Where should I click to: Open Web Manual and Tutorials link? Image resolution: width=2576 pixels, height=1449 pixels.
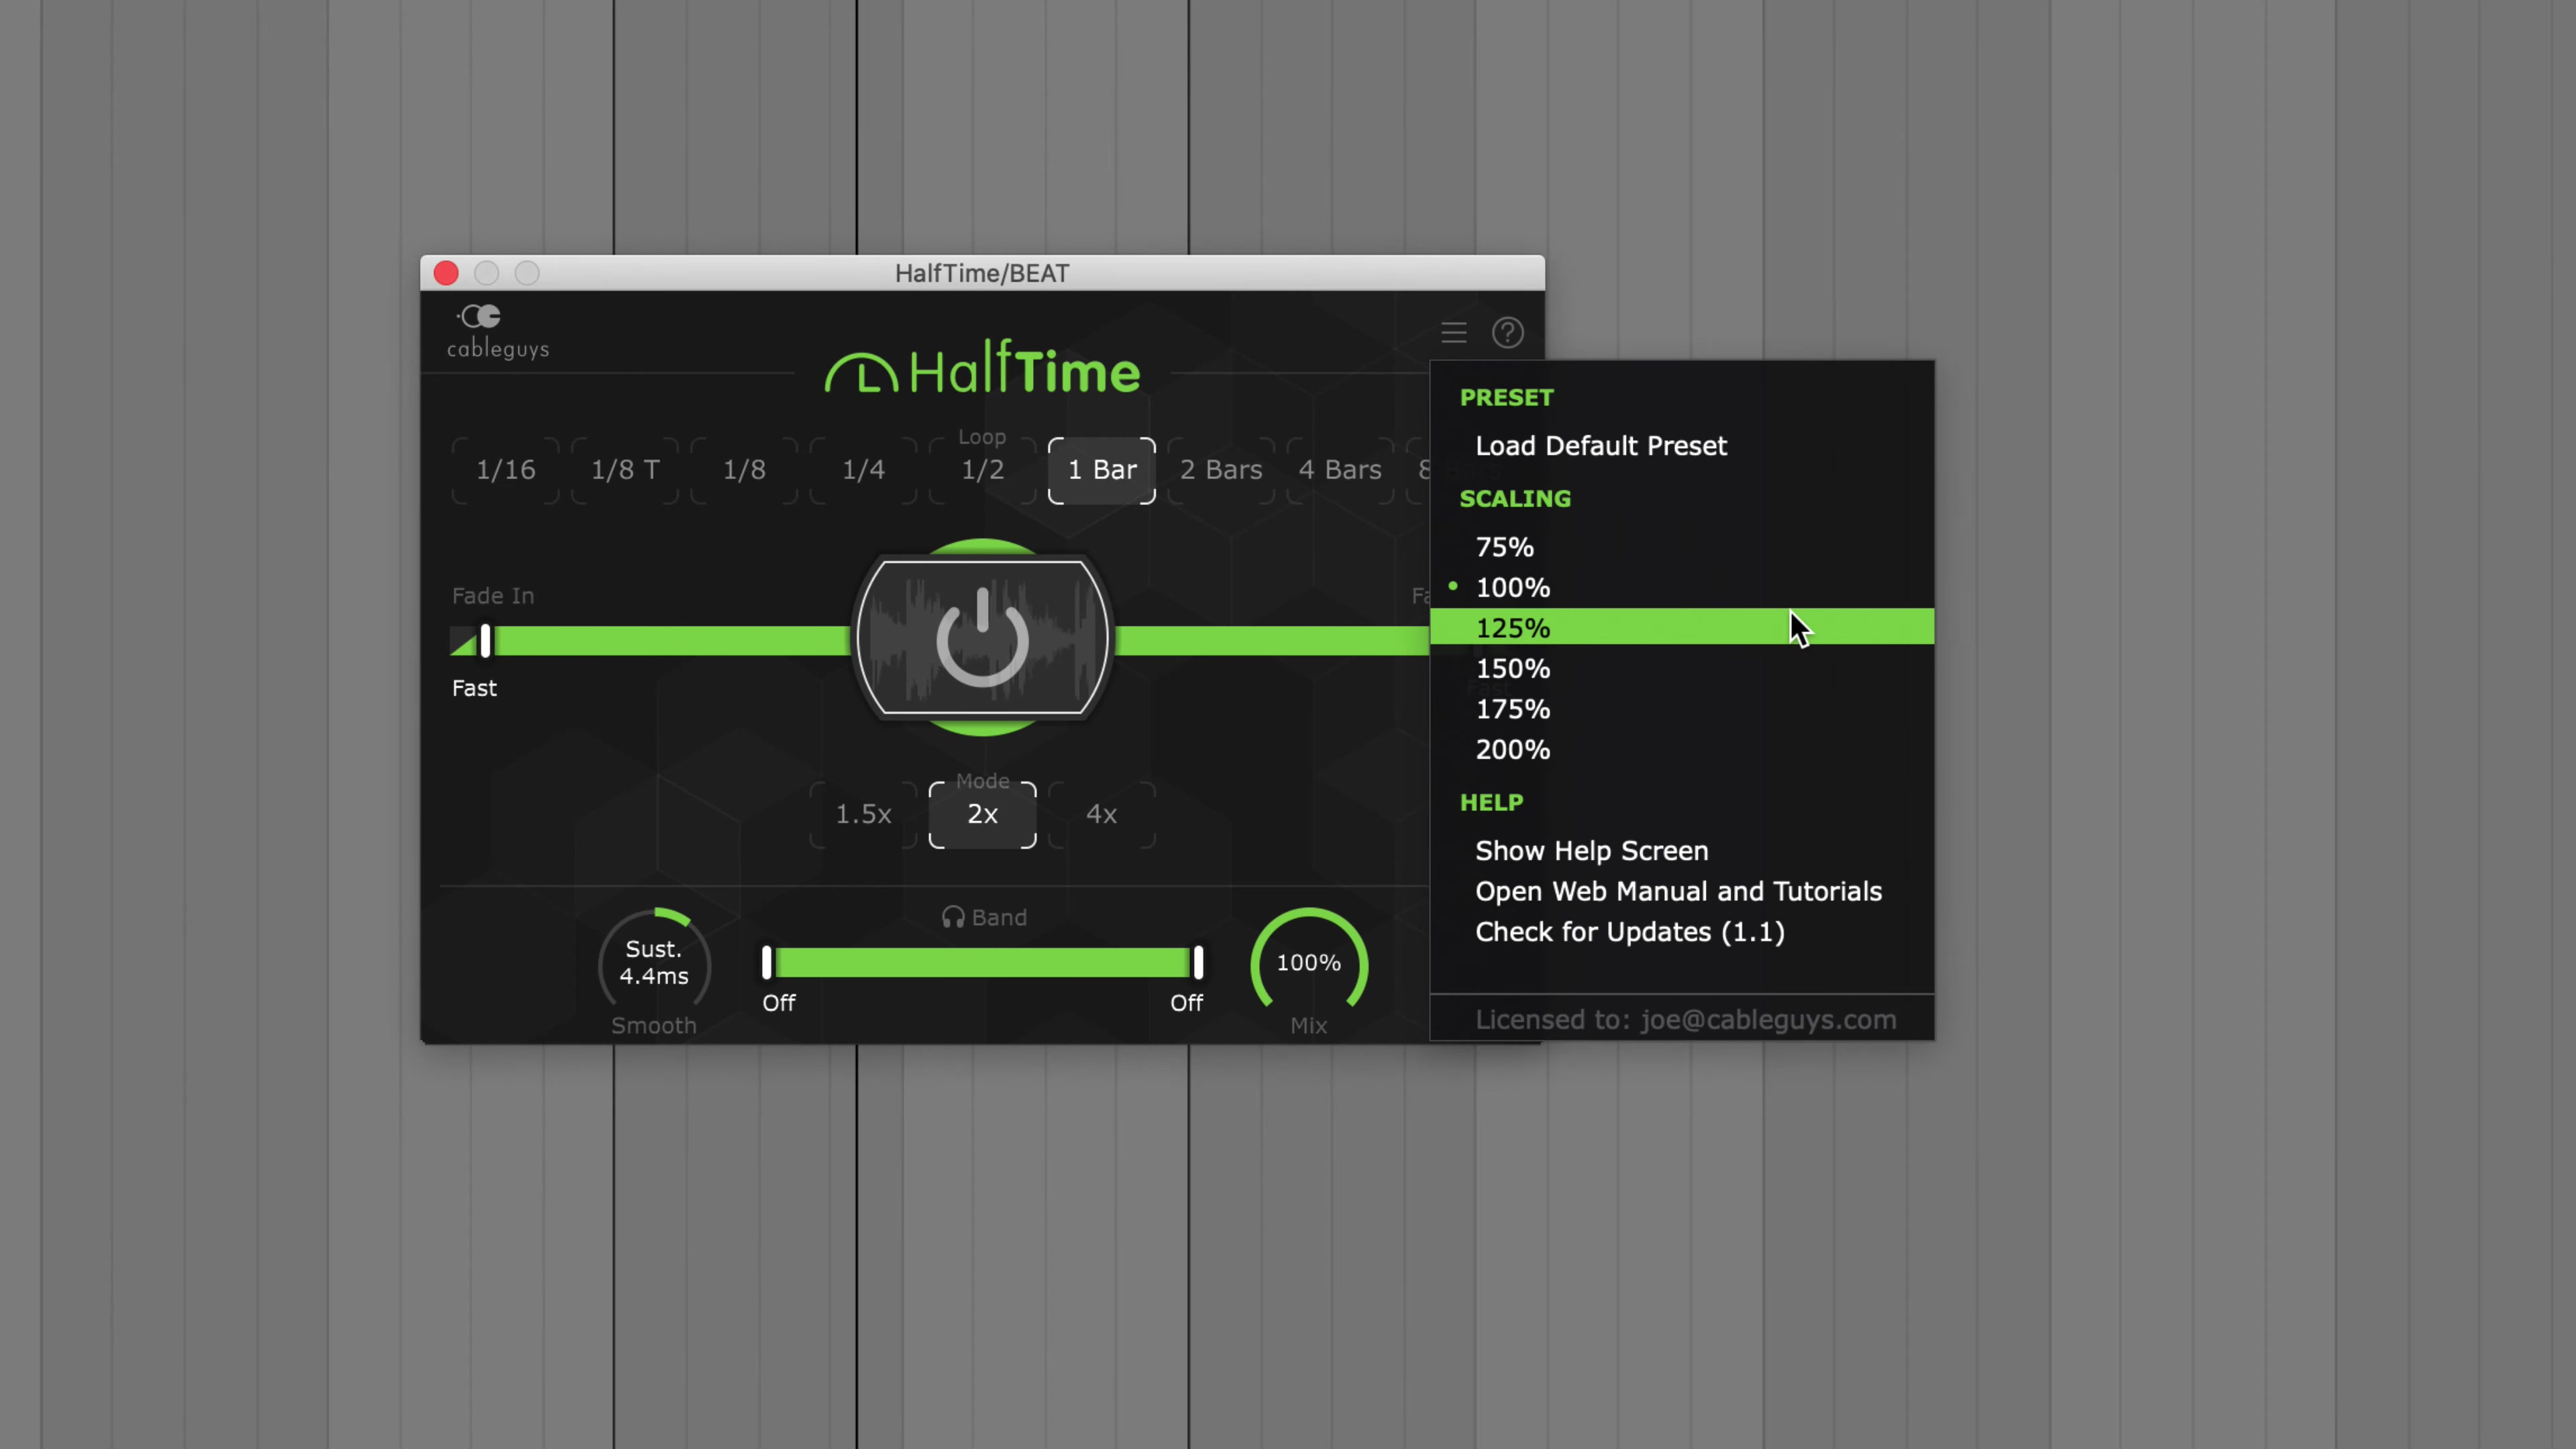pos(1679,892)
